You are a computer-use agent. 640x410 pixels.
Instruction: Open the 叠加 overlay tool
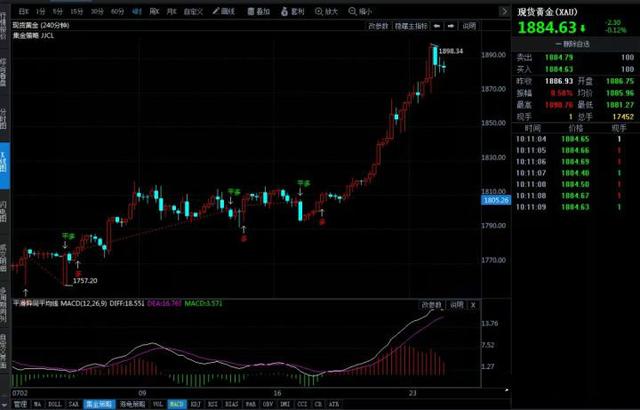tap(259, 11)
